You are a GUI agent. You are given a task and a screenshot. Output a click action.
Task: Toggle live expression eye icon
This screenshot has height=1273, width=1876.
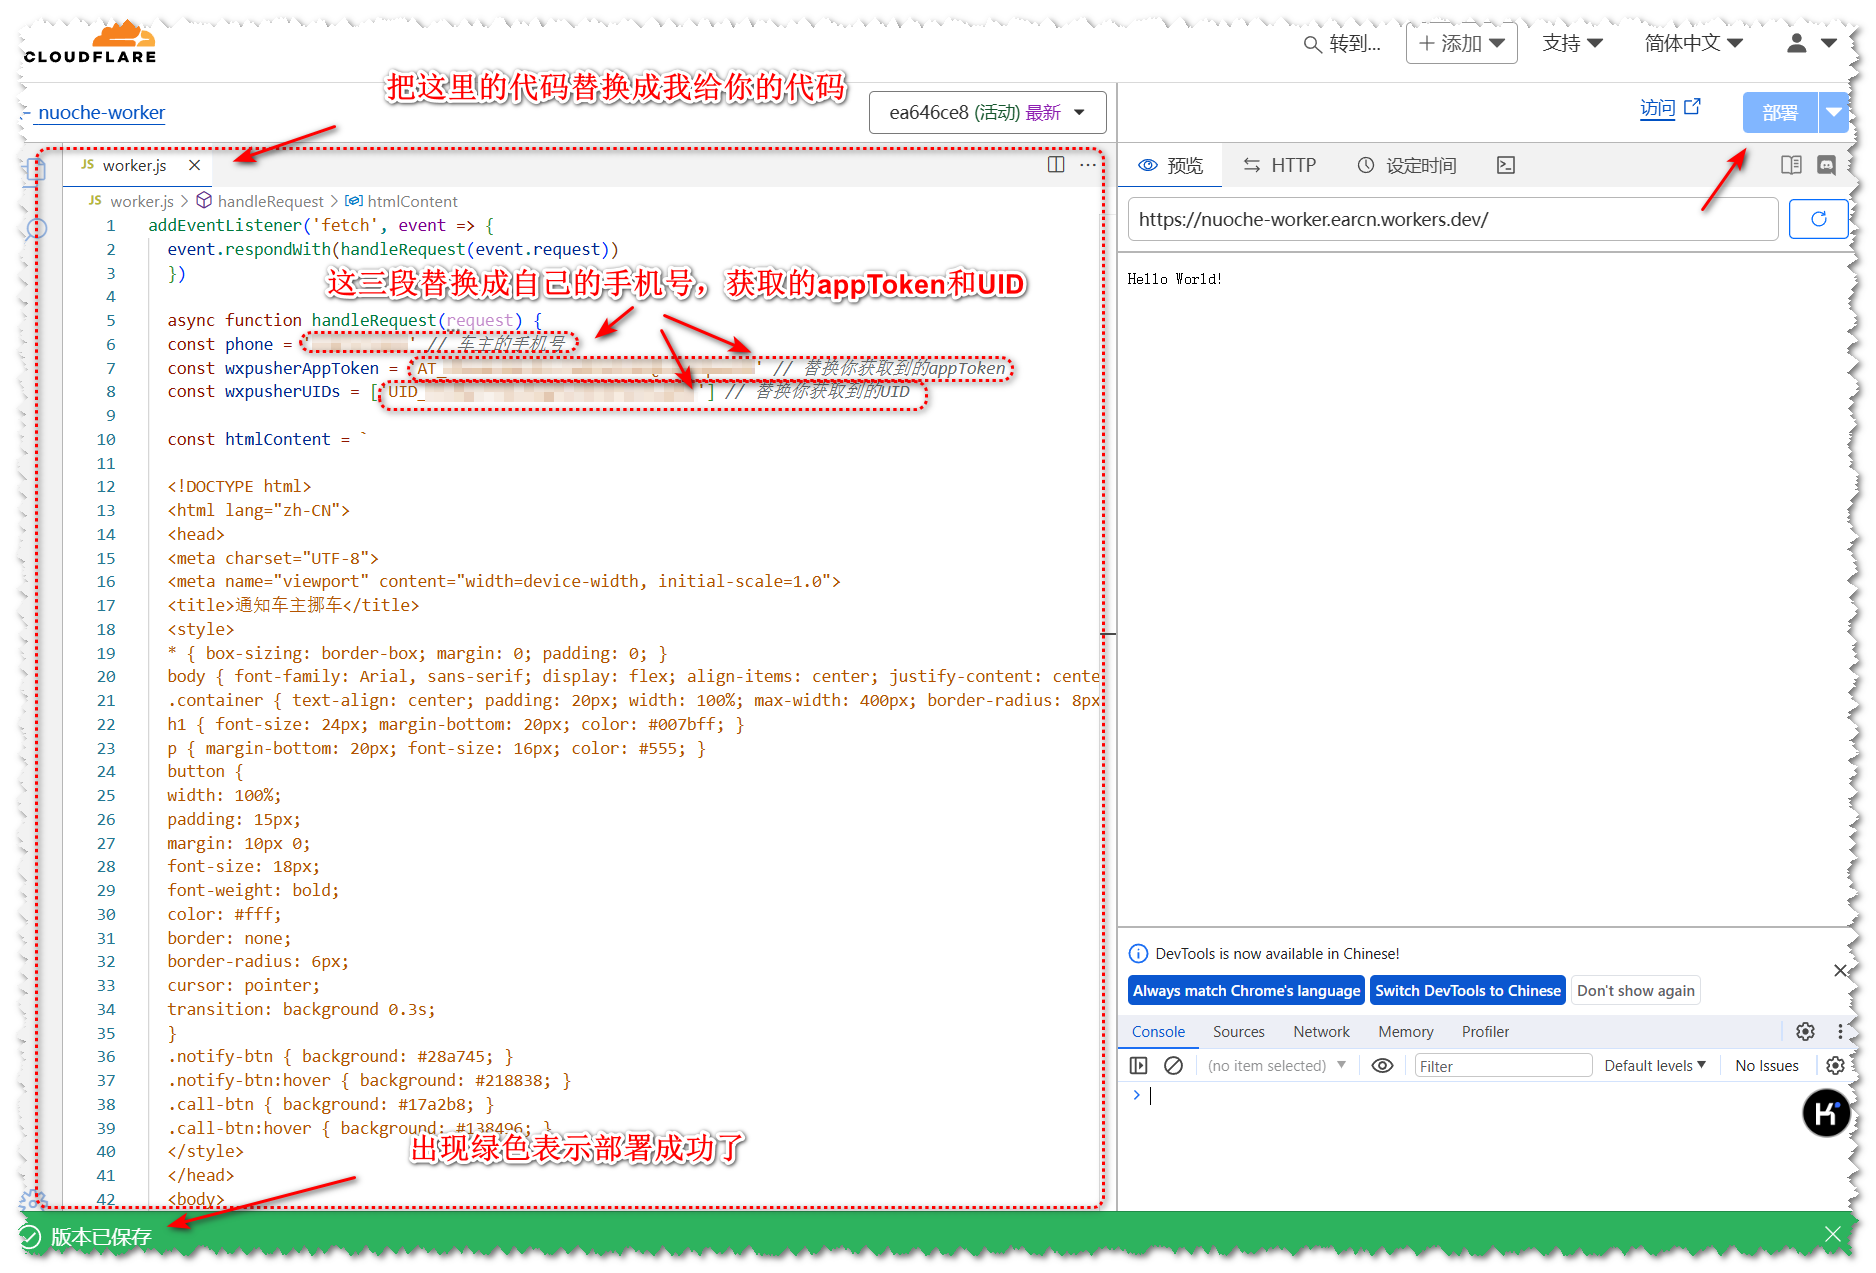(1382, 1065)
